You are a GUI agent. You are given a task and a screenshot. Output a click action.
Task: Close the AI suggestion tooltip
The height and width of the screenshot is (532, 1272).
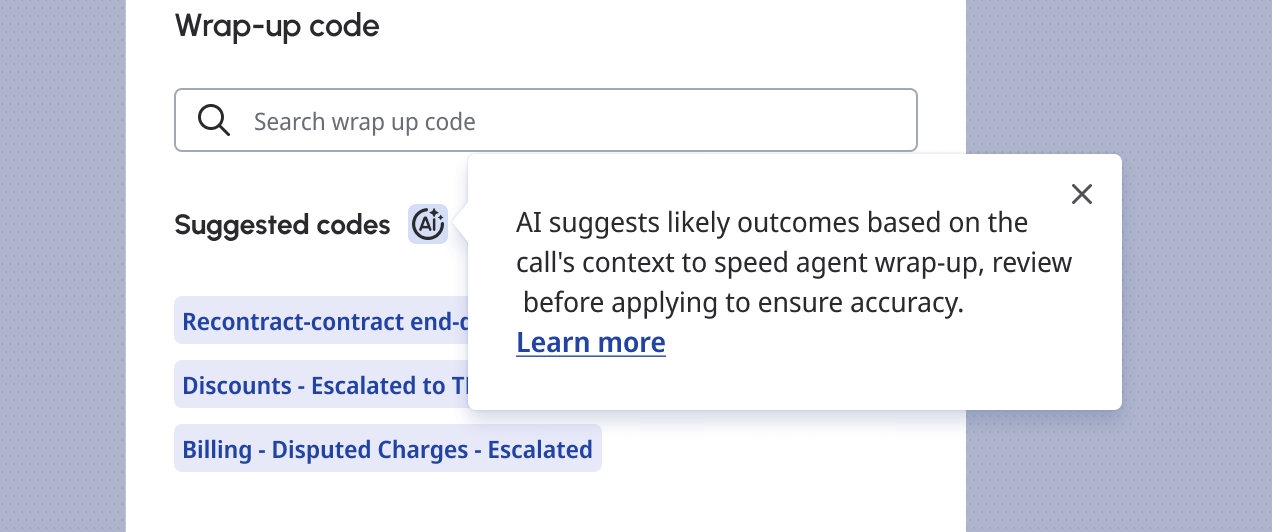pos(1081,194)
